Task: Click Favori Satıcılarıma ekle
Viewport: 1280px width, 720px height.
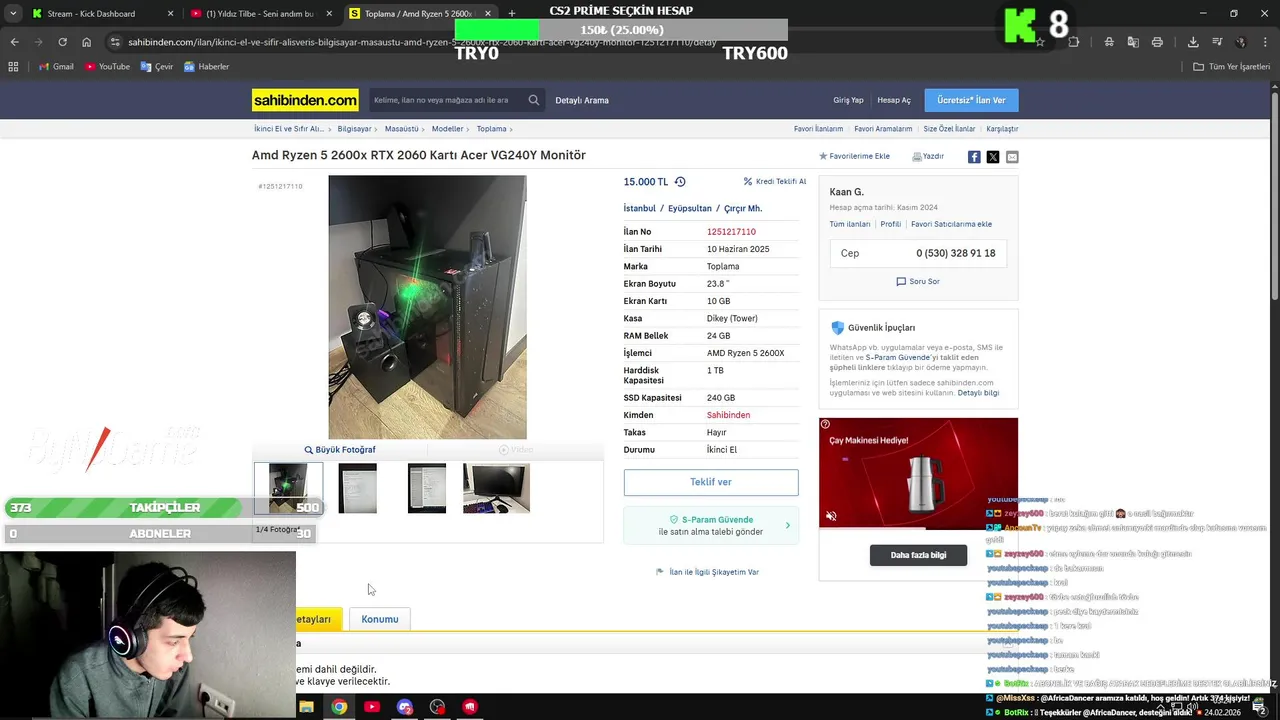Action: 951,224
